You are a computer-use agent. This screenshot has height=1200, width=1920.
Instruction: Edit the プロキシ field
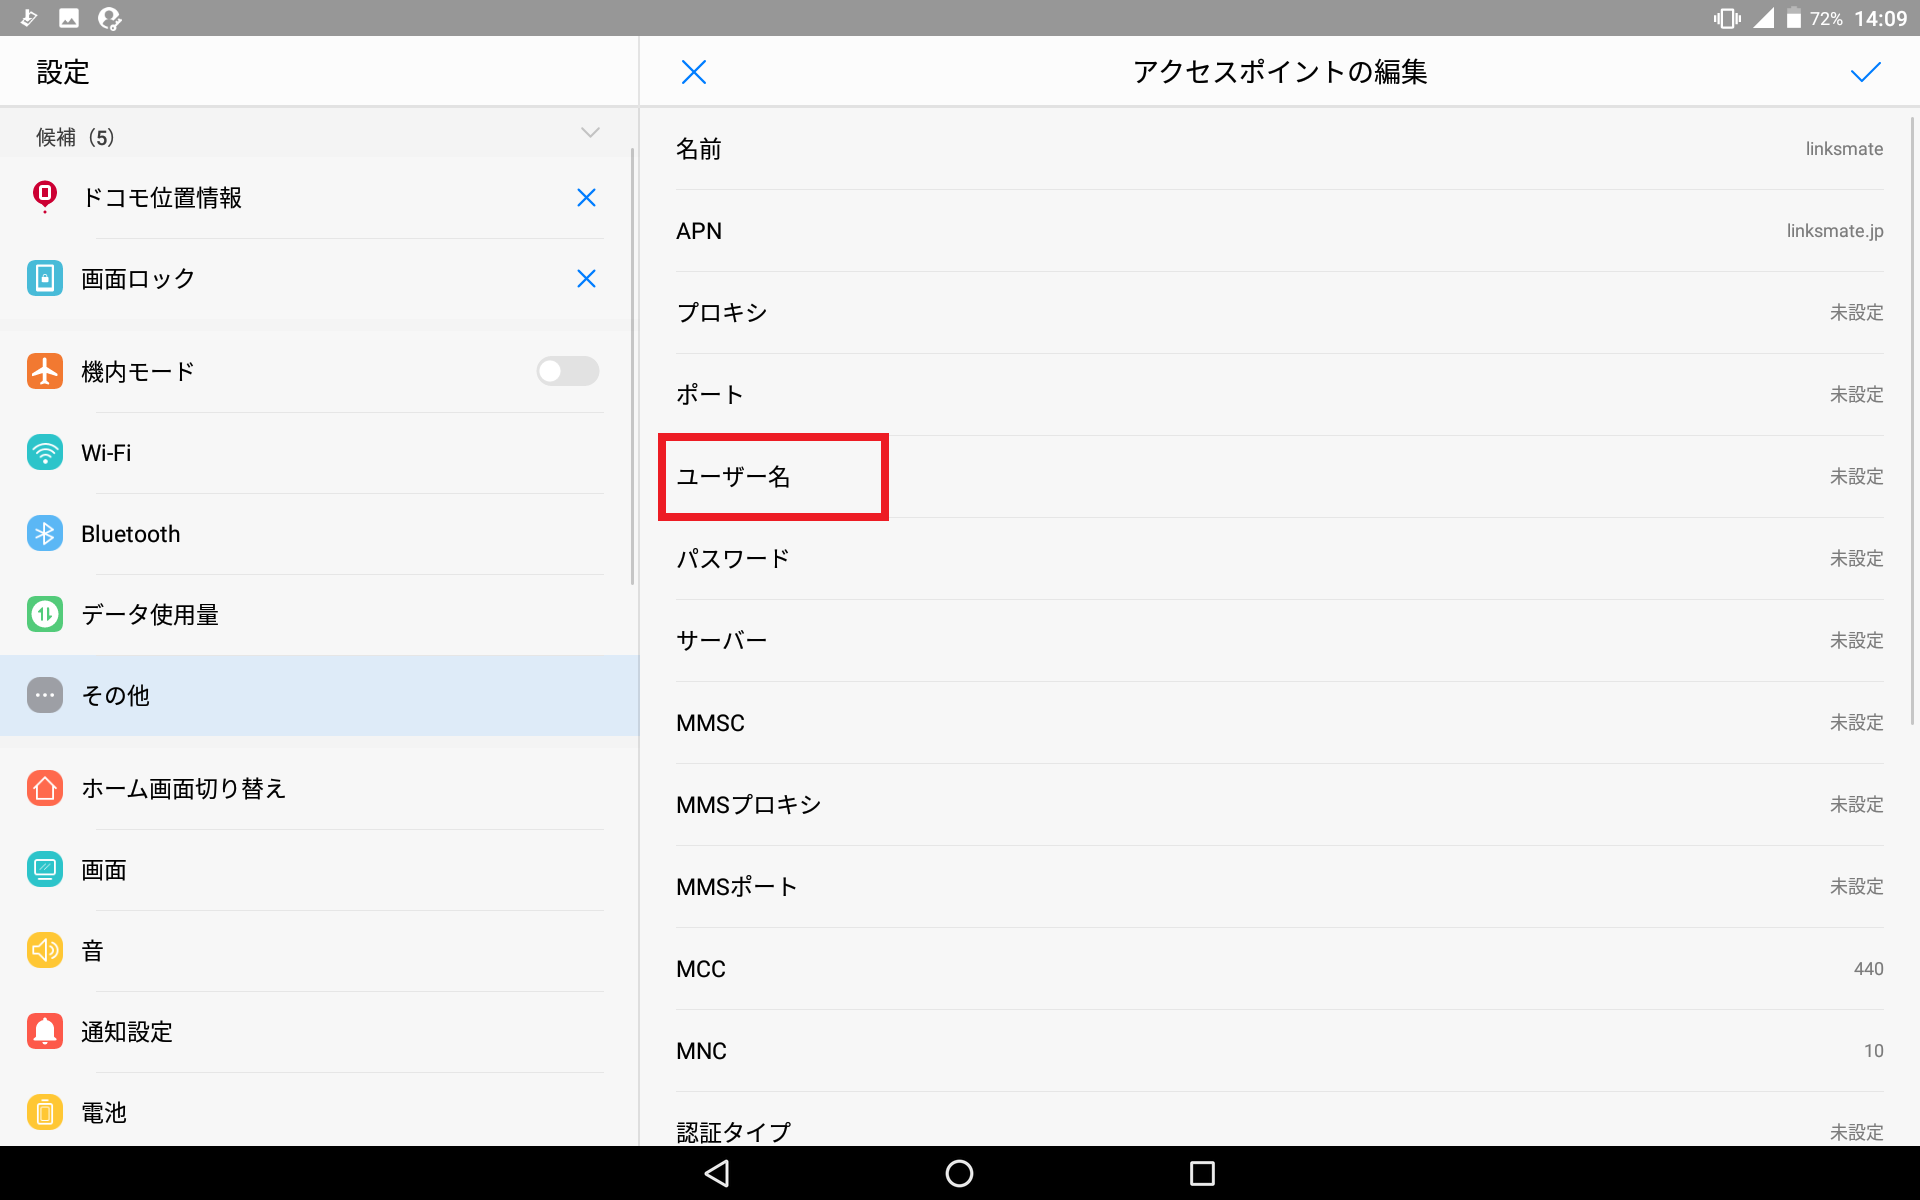point(1279,313)
